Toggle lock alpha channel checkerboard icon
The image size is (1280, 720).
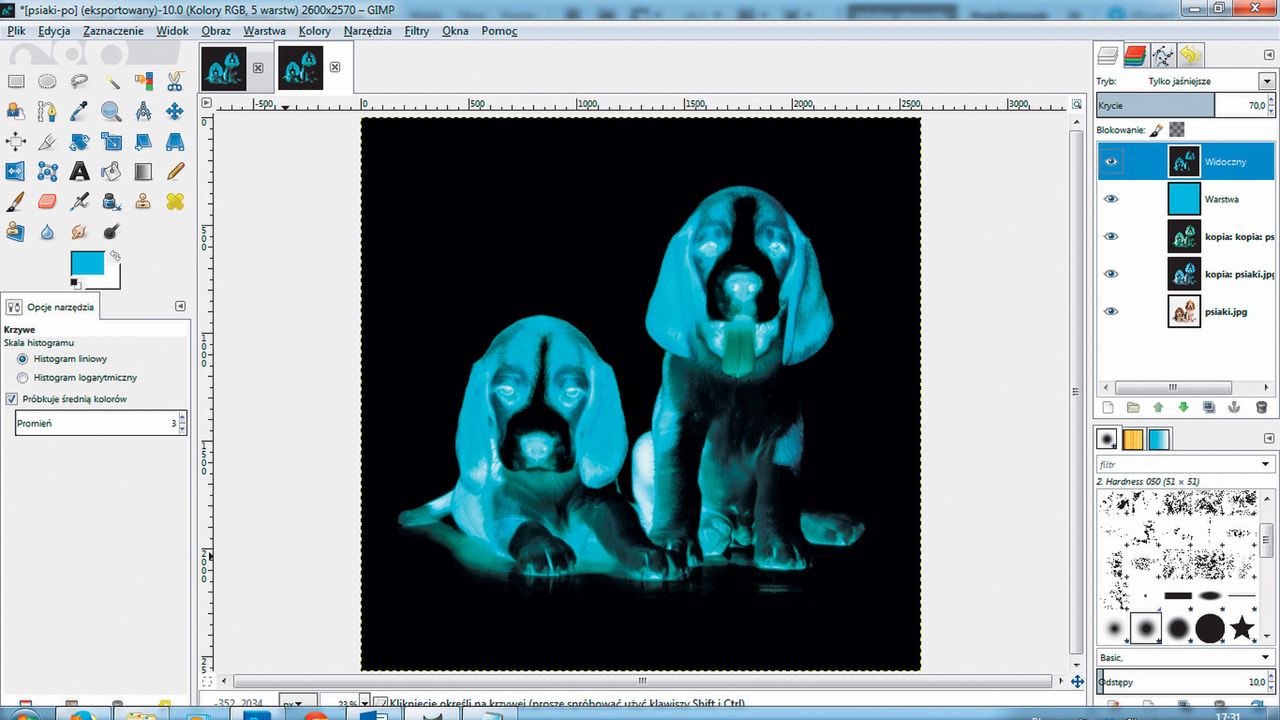(x=1177, y=130)
